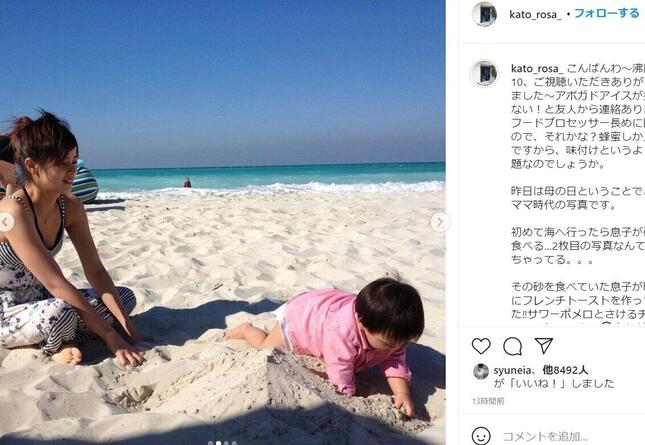Image resolution: width=645 pixels, height=445 pixels.
Task: Show list of 他8492人 likers
Action: coord(565,370)
